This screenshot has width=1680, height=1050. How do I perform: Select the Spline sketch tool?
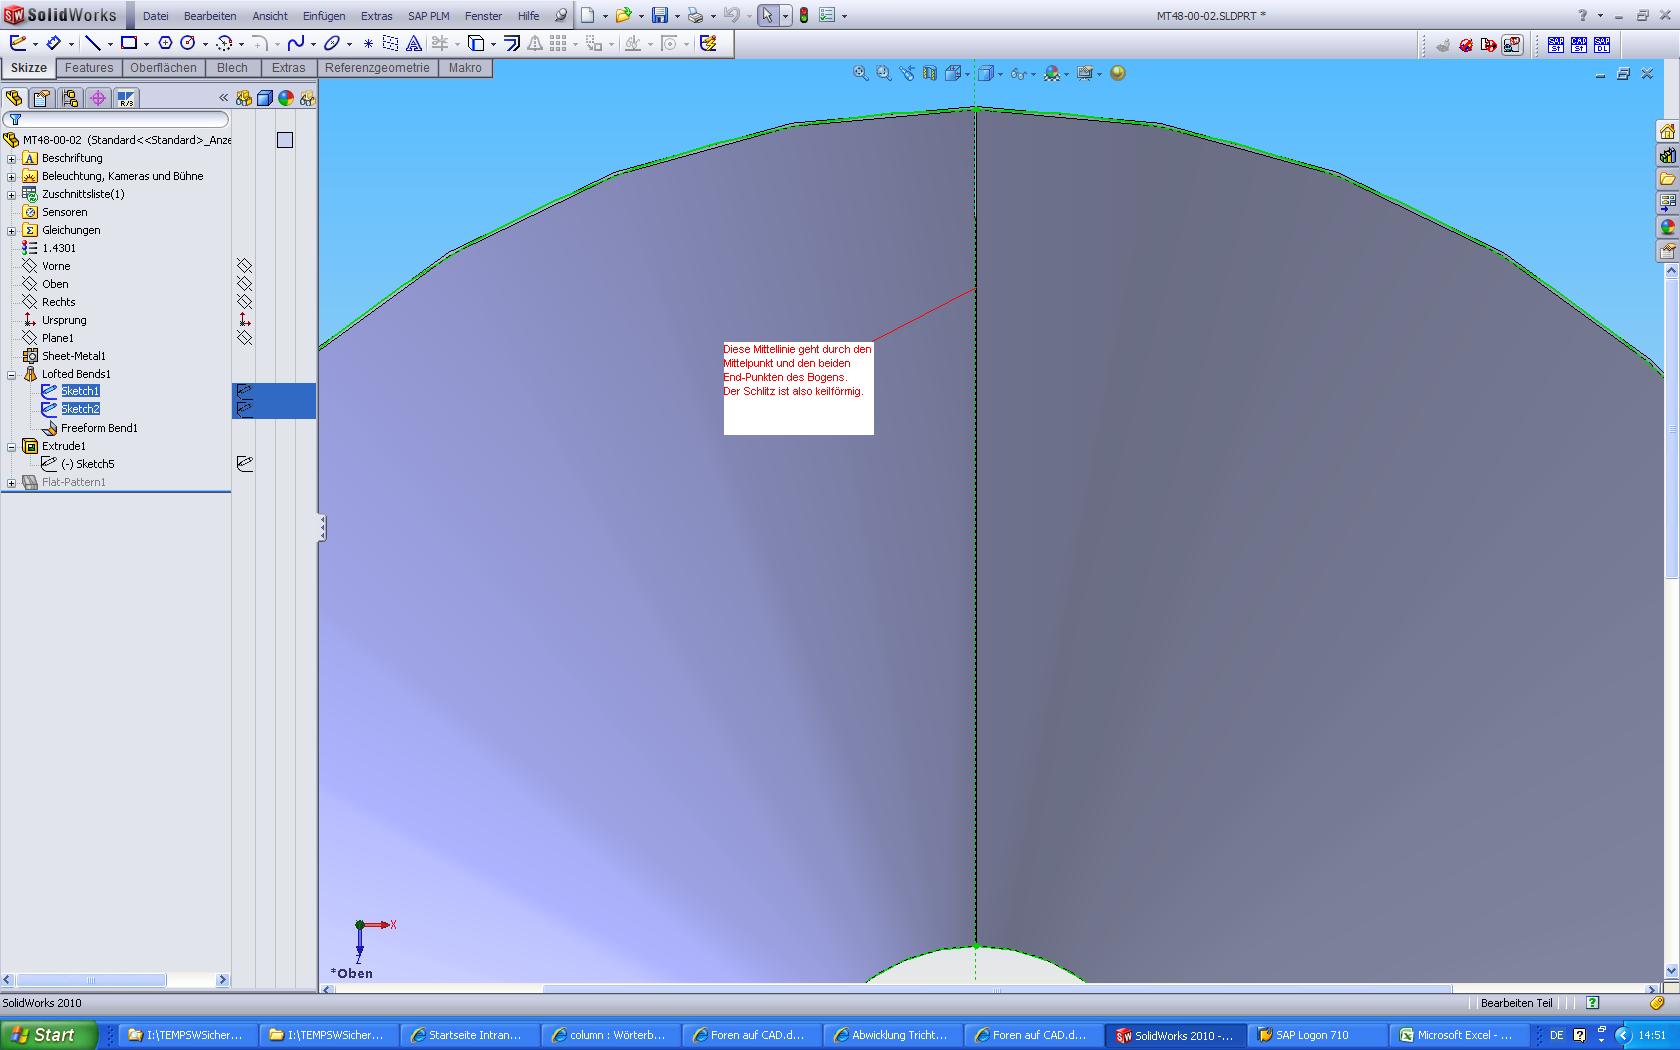point(295,43)
